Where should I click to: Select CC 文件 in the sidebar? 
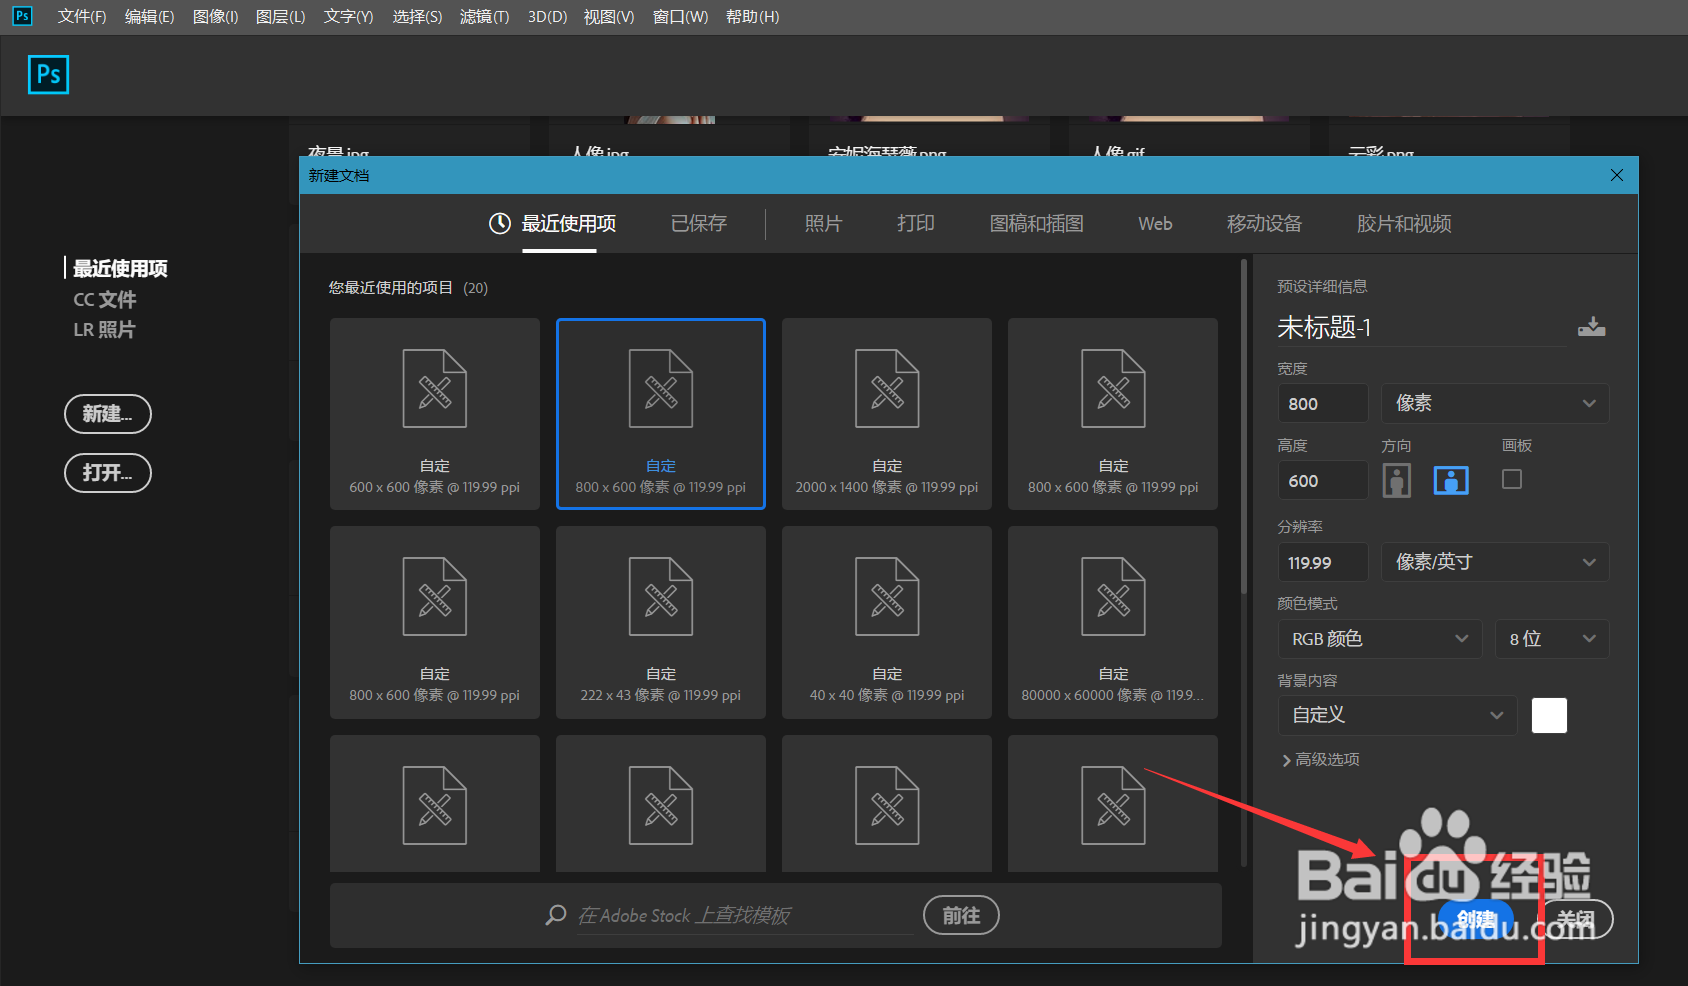[105, 299]
